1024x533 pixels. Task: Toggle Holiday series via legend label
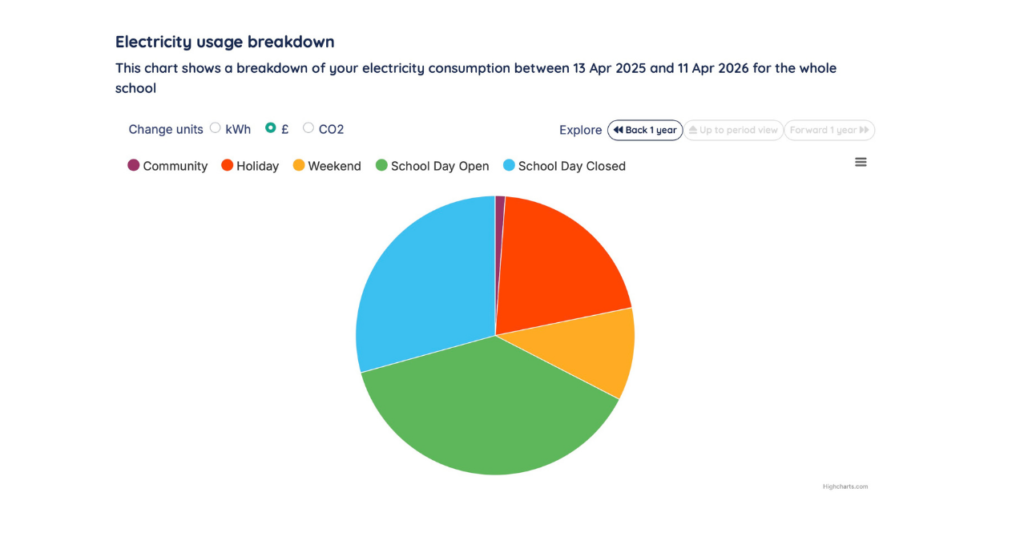[x=257, y=166]
